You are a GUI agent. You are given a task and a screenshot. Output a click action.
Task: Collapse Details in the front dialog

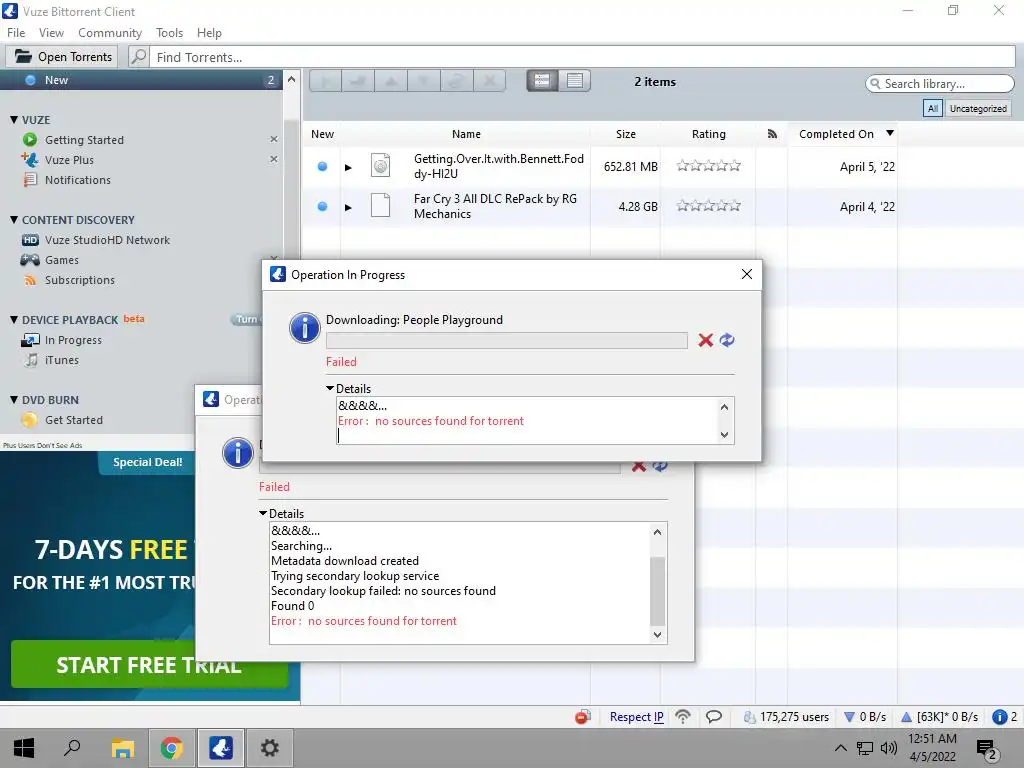[x=330, y=388]
